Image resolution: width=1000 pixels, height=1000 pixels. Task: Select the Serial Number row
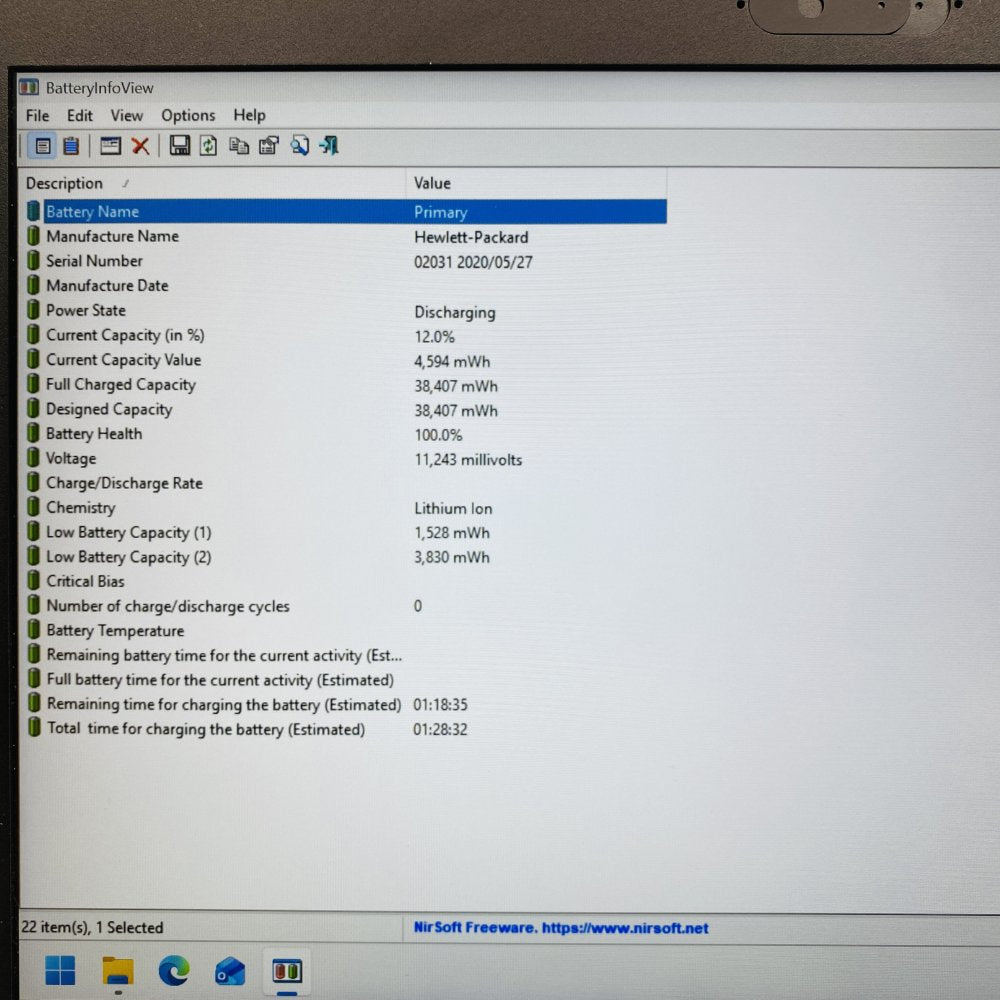click(x=346, y=261)
